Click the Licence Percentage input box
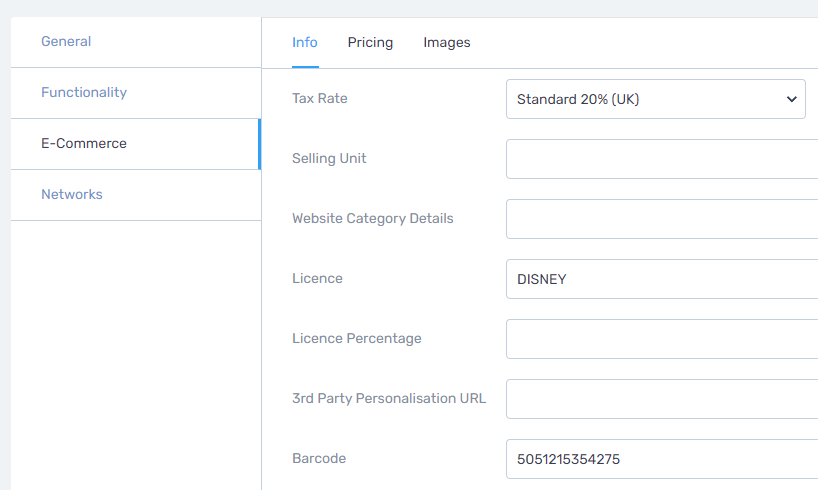The width and height of the screenshot is (818, 490). coord(662,339)
